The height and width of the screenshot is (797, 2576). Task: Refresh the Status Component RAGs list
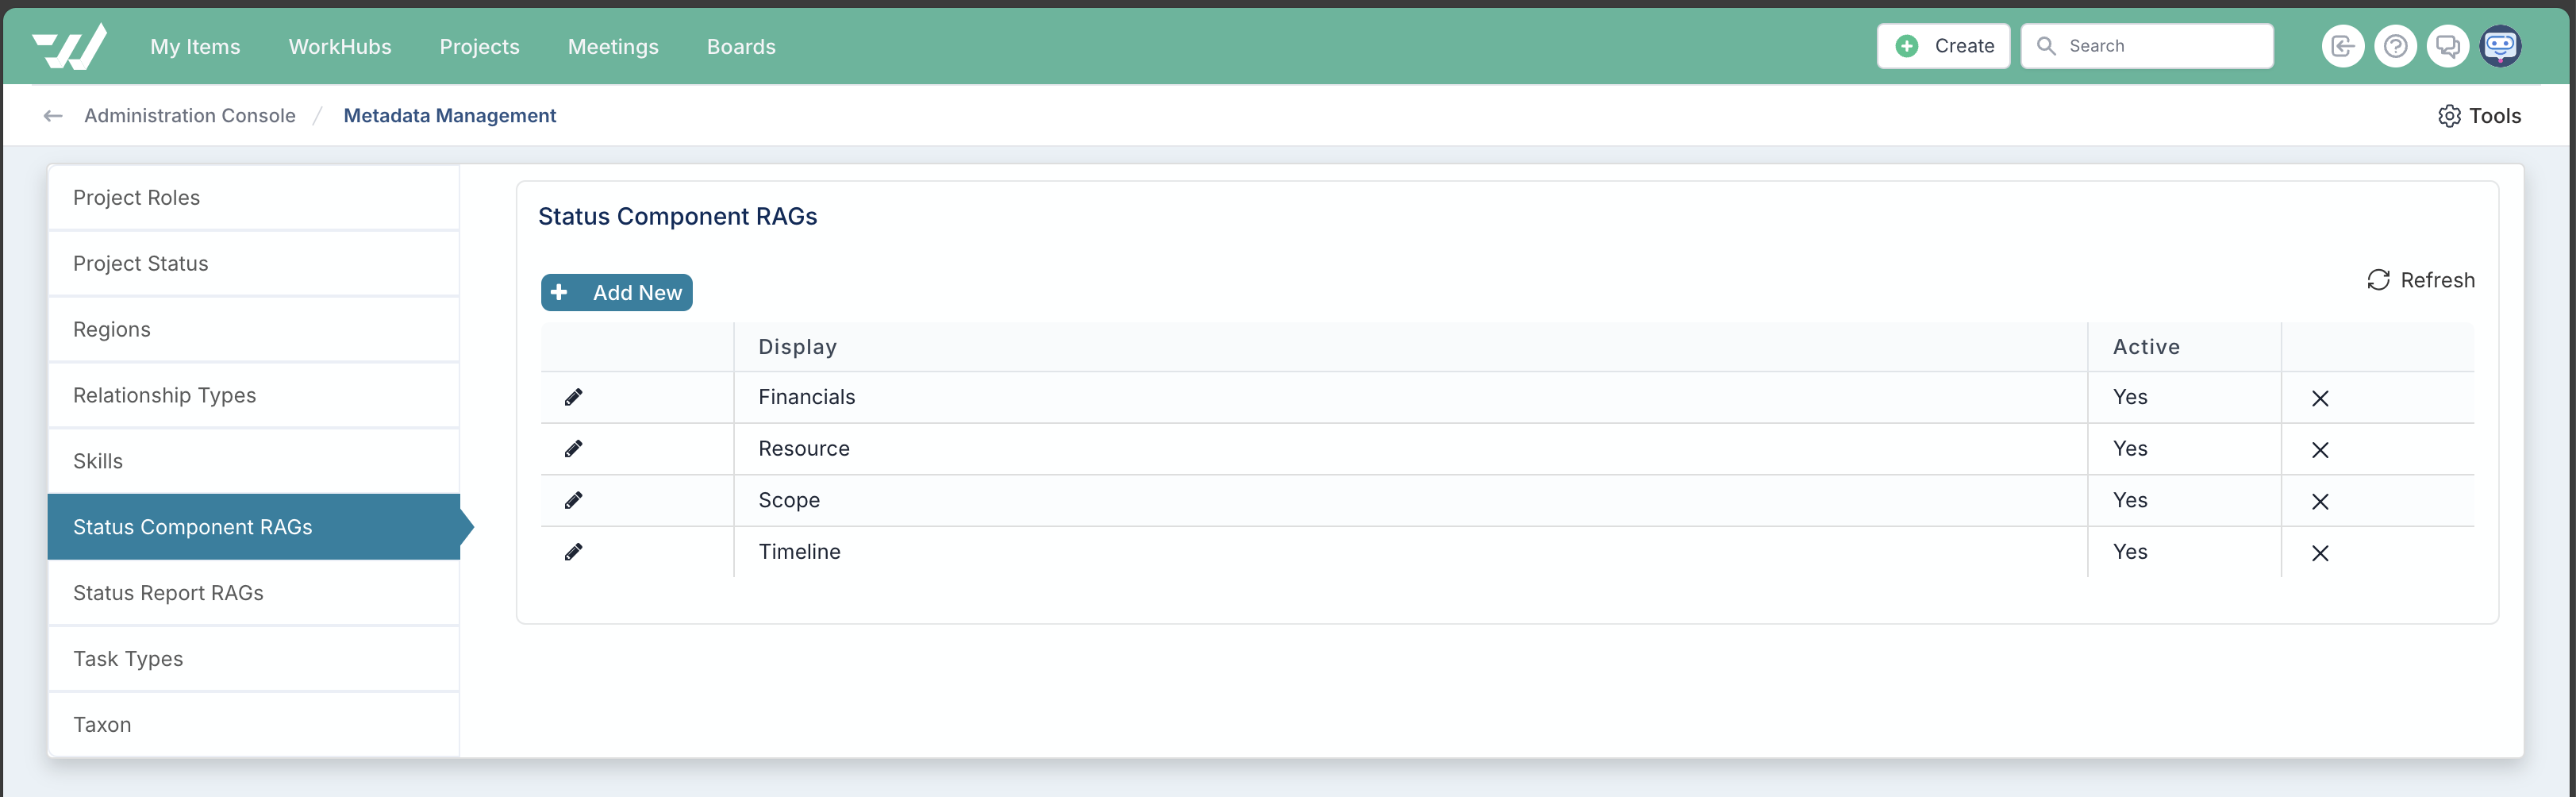[2420, 280]
